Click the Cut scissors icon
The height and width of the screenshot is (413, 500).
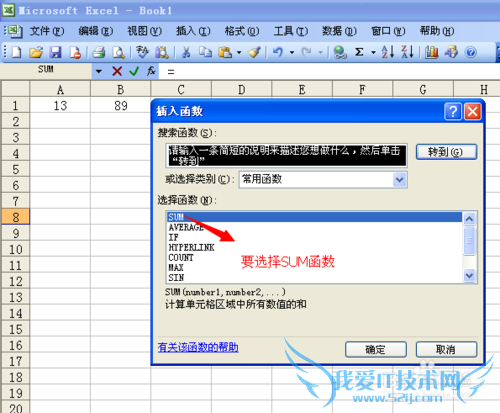coord(186,52)
